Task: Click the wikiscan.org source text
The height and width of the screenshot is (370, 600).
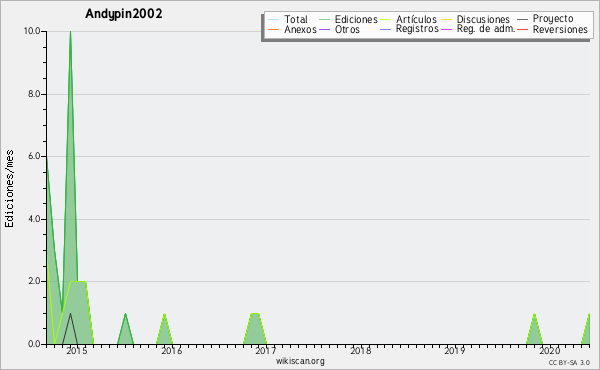Action: [300, 361]
